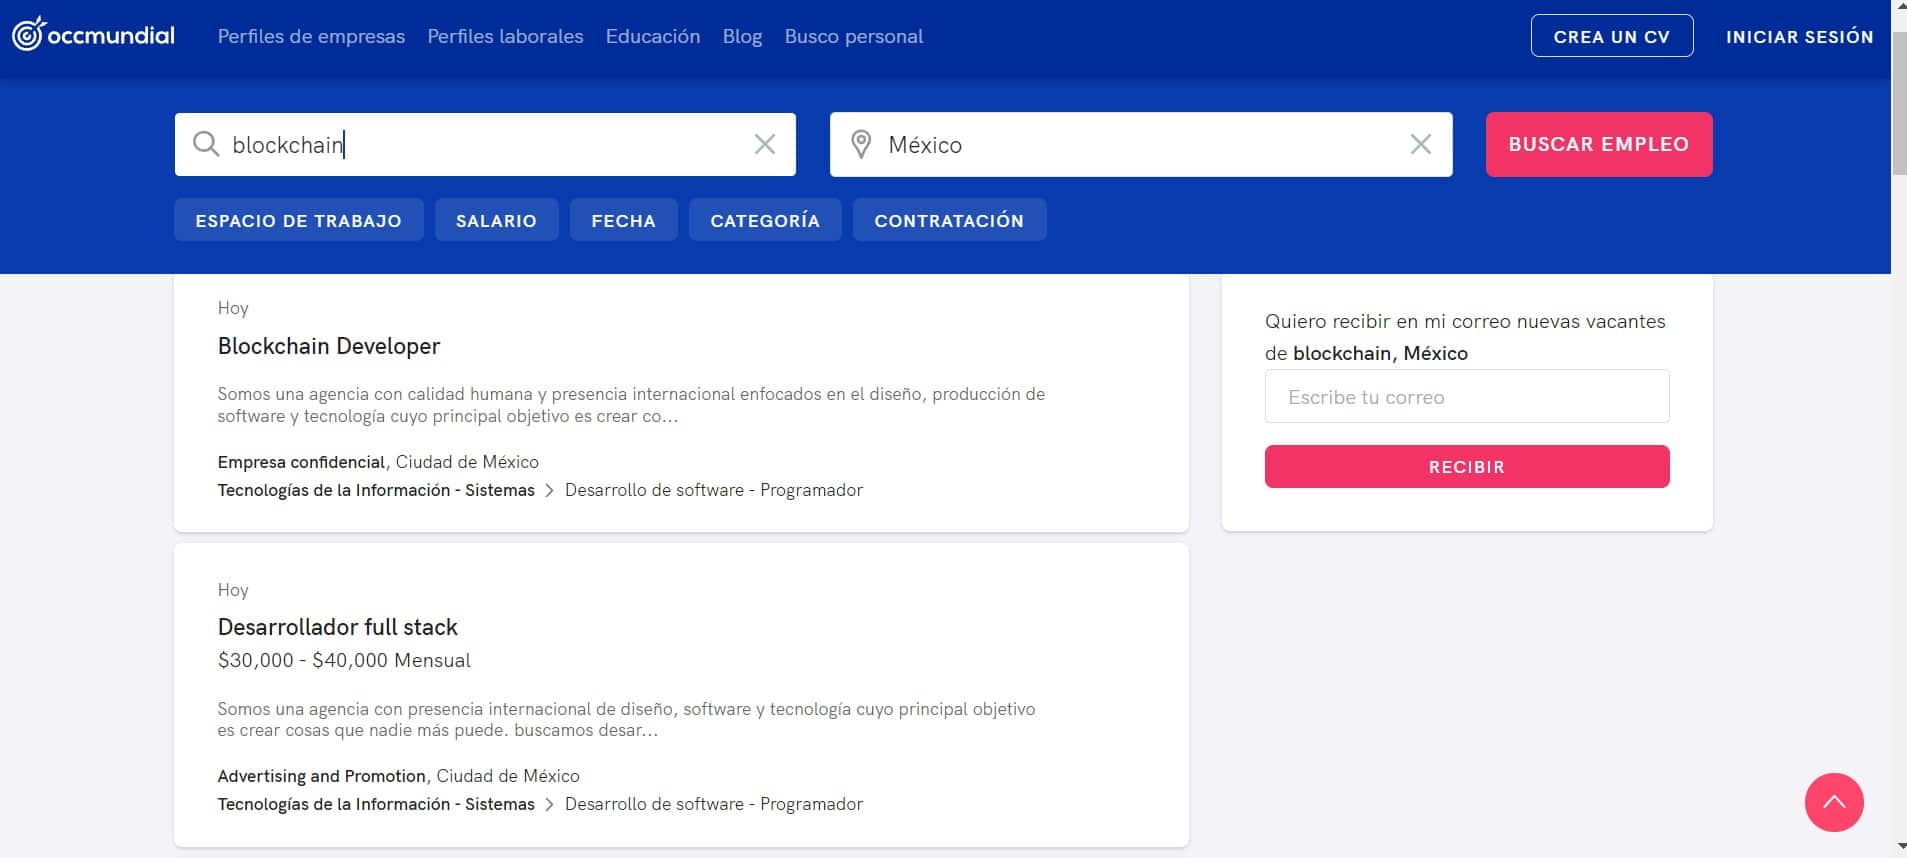Open ESPACIO DE TRABAJO filter

(x=299, y=220)
